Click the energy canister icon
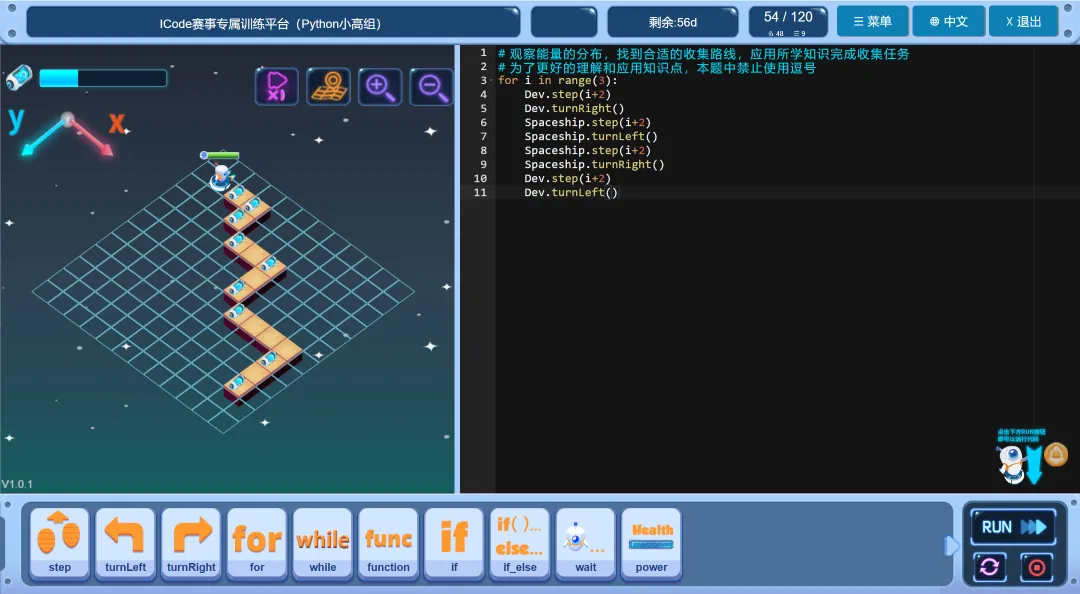Screen dimensions: 1080x594 [19, 77]
